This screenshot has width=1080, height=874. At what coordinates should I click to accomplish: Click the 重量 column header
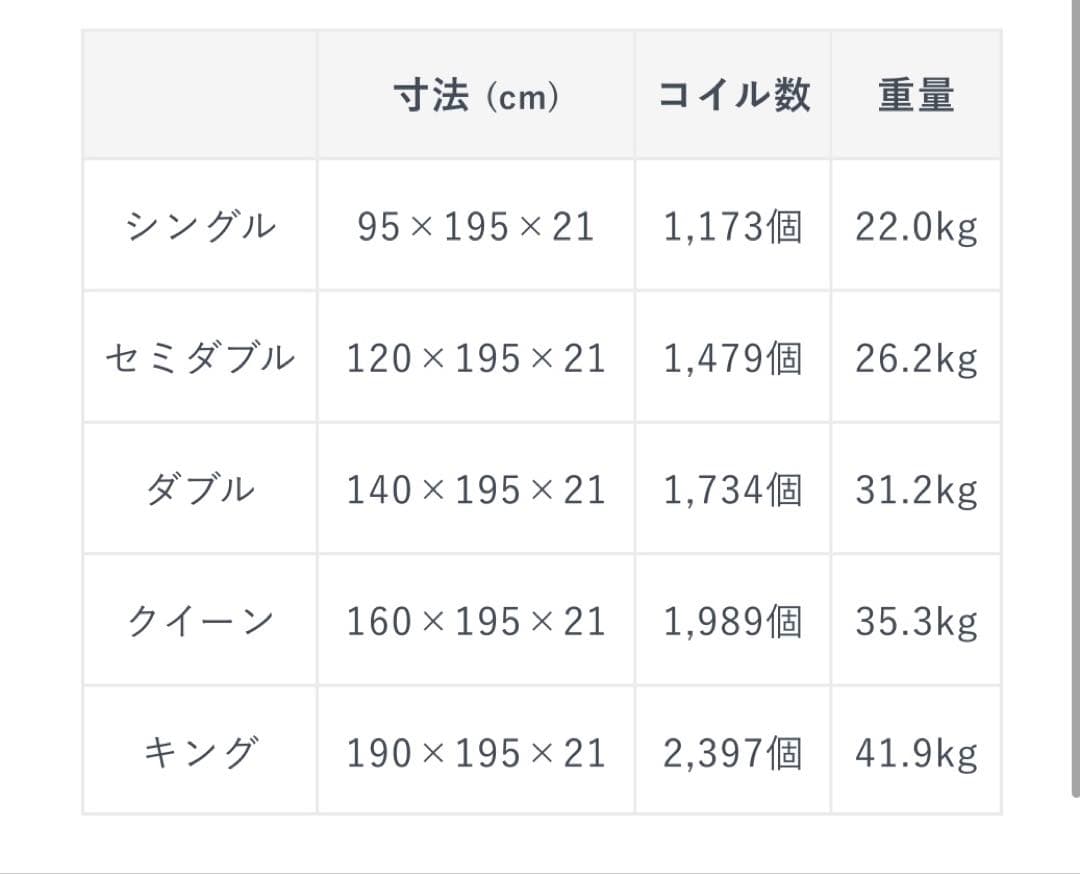coord(916,96)
